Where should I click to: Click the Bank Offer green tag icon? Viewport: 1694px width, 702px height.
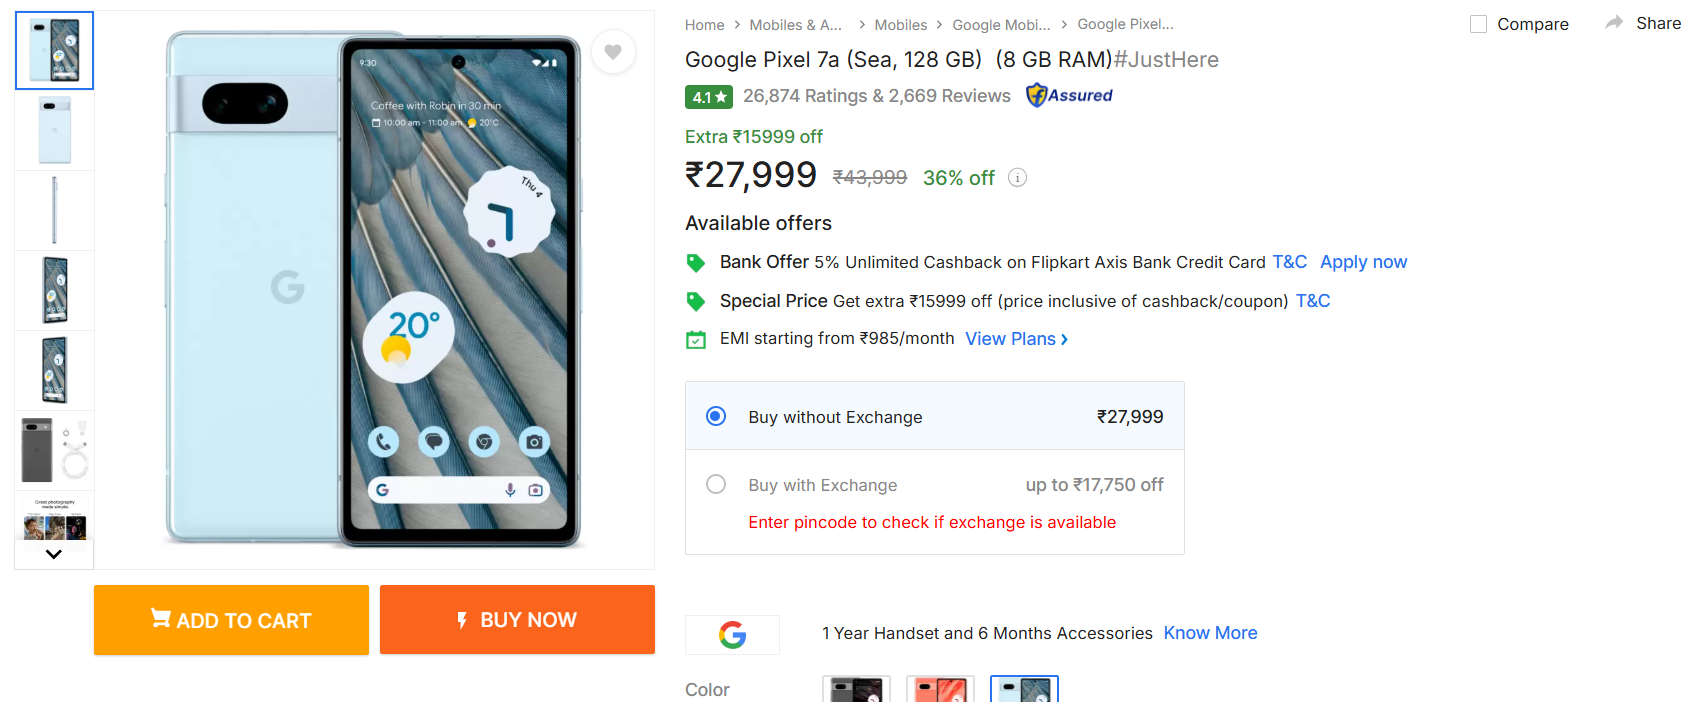coord(696,263)
